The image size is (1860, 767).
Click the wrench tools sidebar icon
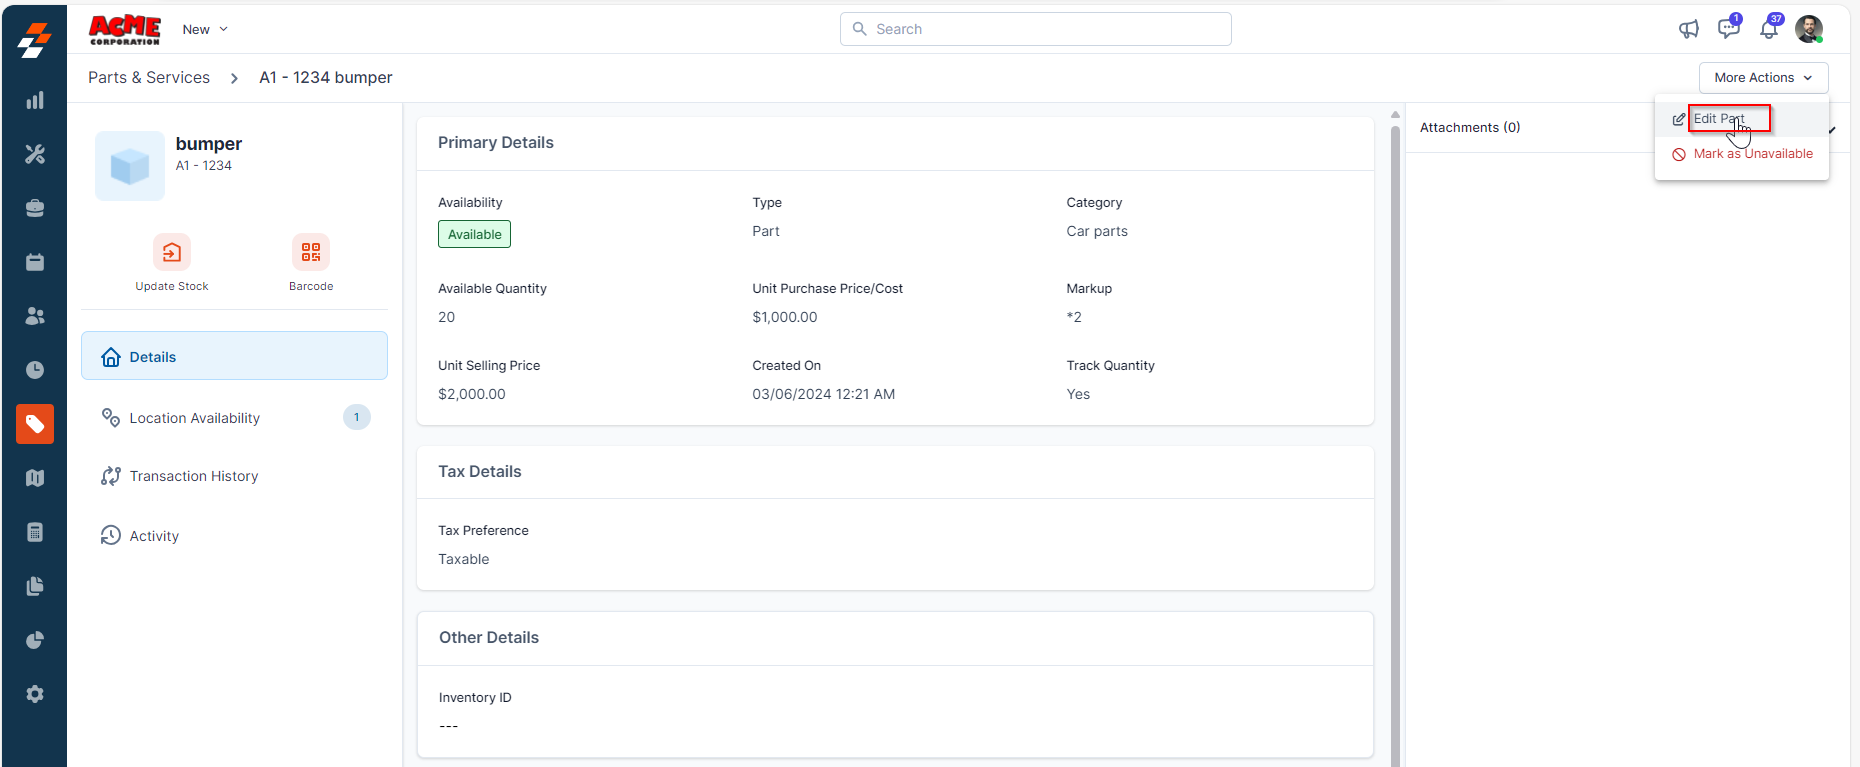pyautogui.click(x=35, y=154)
